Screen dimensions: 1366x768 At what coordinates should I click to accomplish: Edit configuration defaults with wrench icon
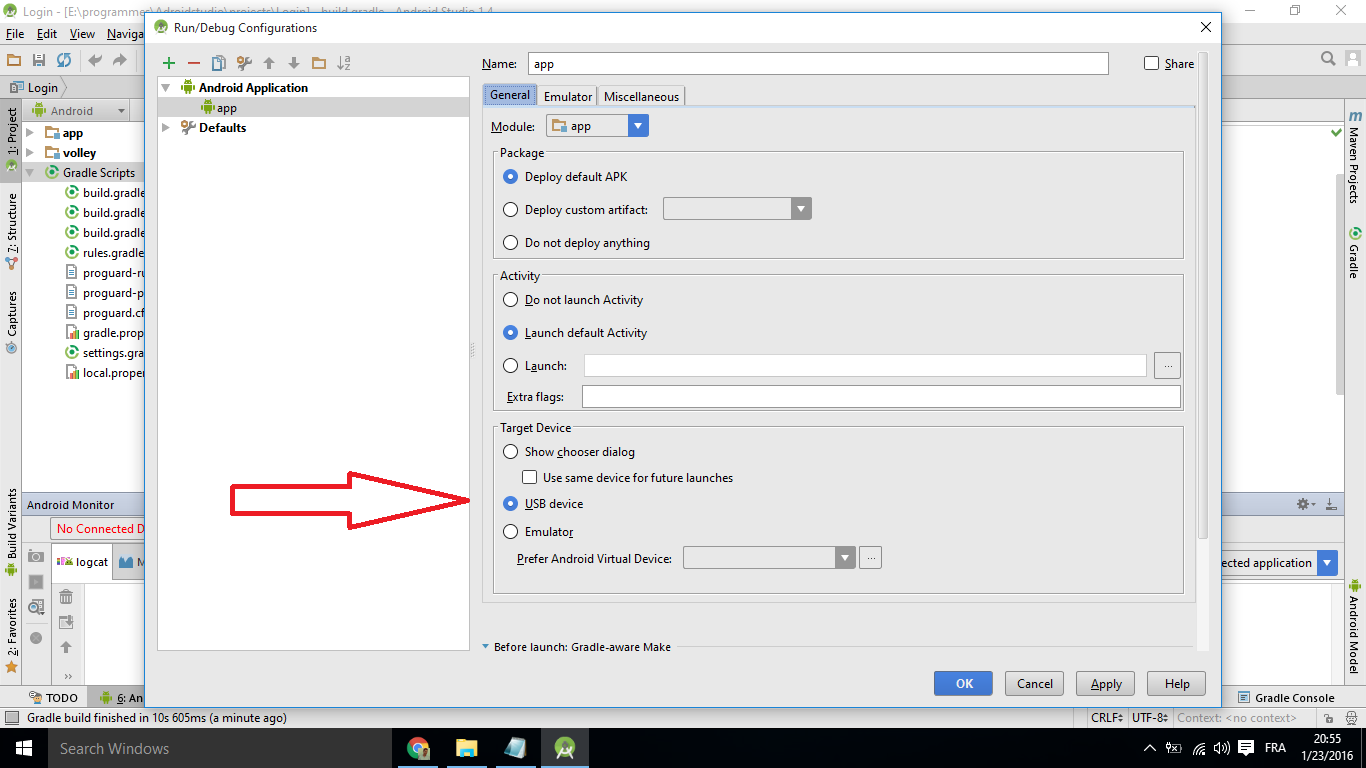(243, 62)
